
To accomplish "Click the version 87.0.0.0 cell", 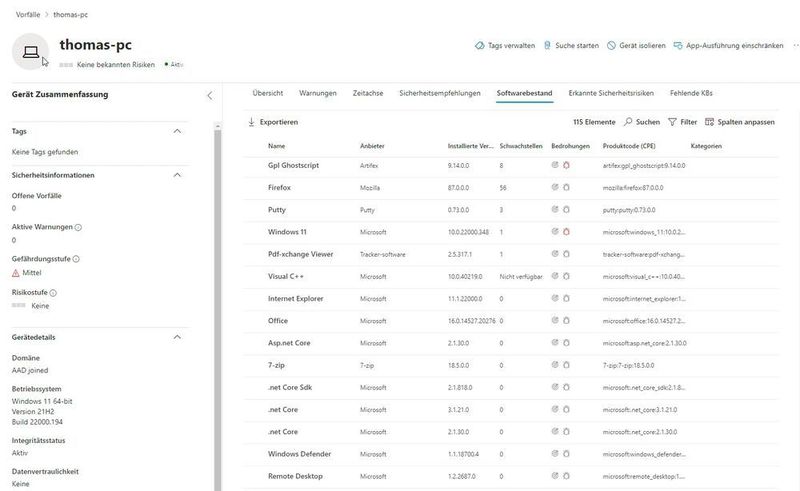I will click(458, 188).
